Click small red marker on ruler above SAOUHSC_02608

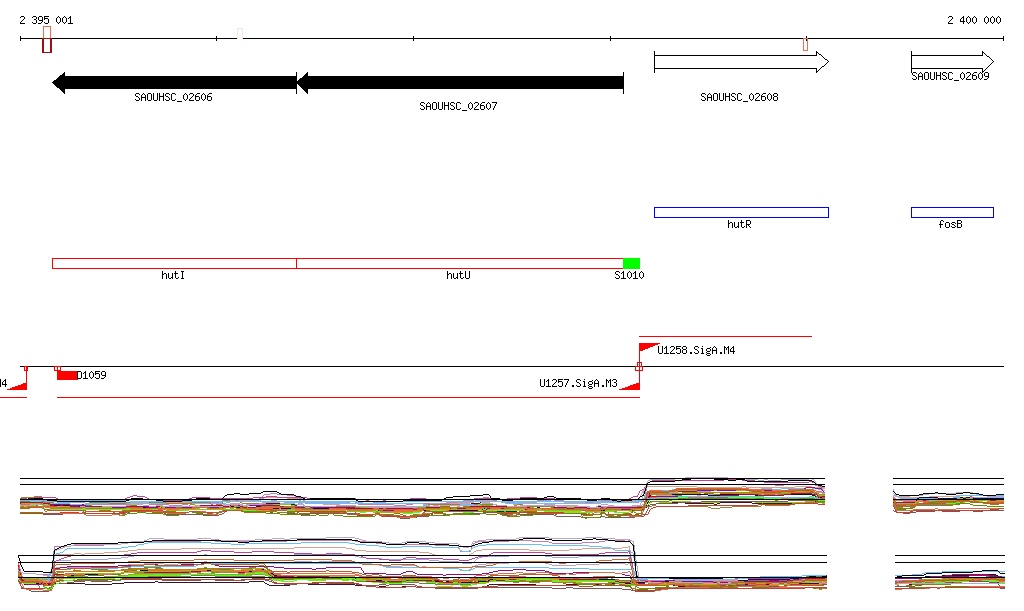click(x=805, y=44)
